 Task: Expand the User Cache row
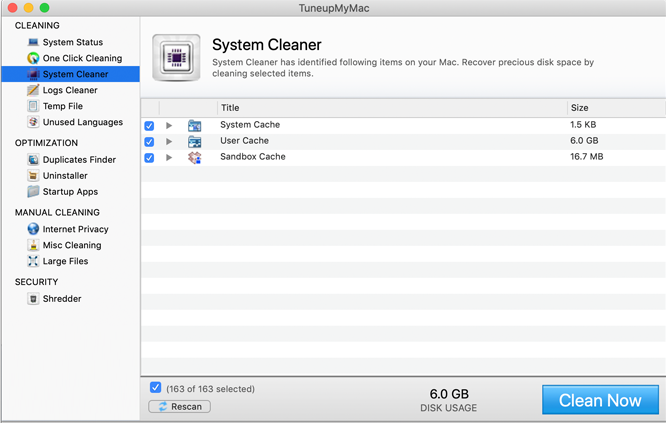click(169, 141)
